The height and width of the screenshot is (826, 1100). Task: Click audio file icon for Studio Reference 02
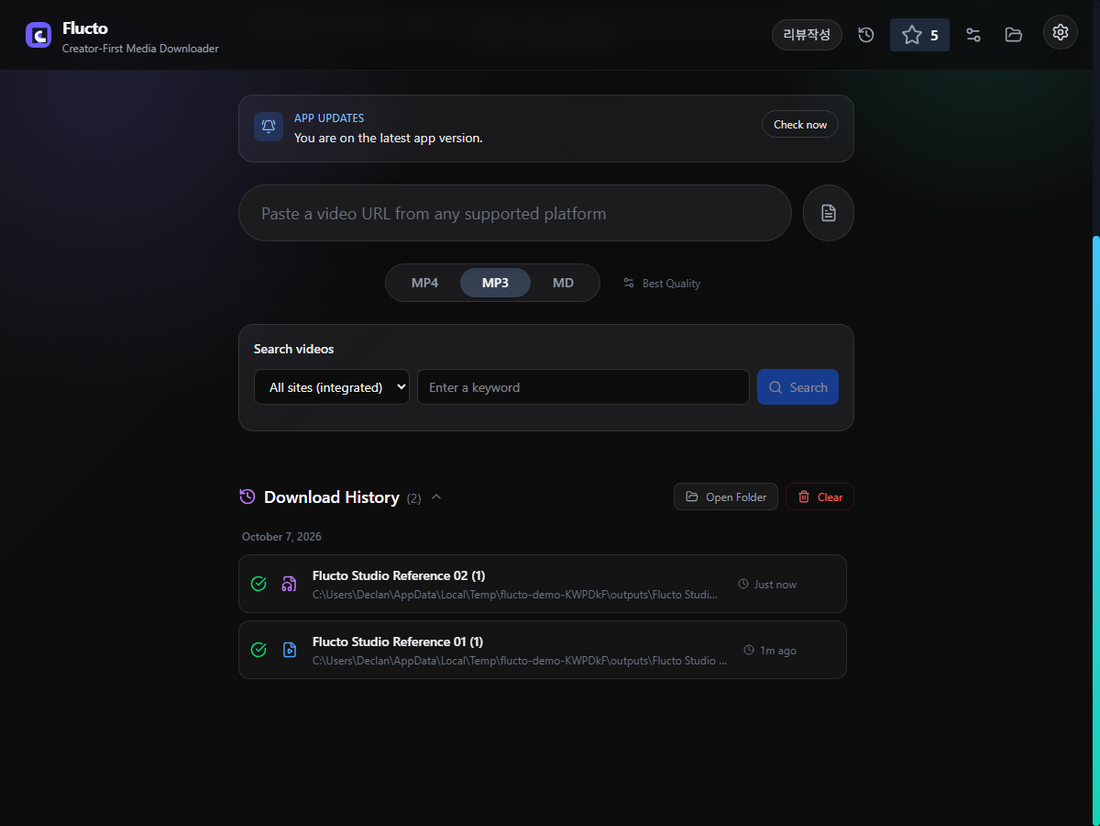pyautogui.click(x=289, y=584)
